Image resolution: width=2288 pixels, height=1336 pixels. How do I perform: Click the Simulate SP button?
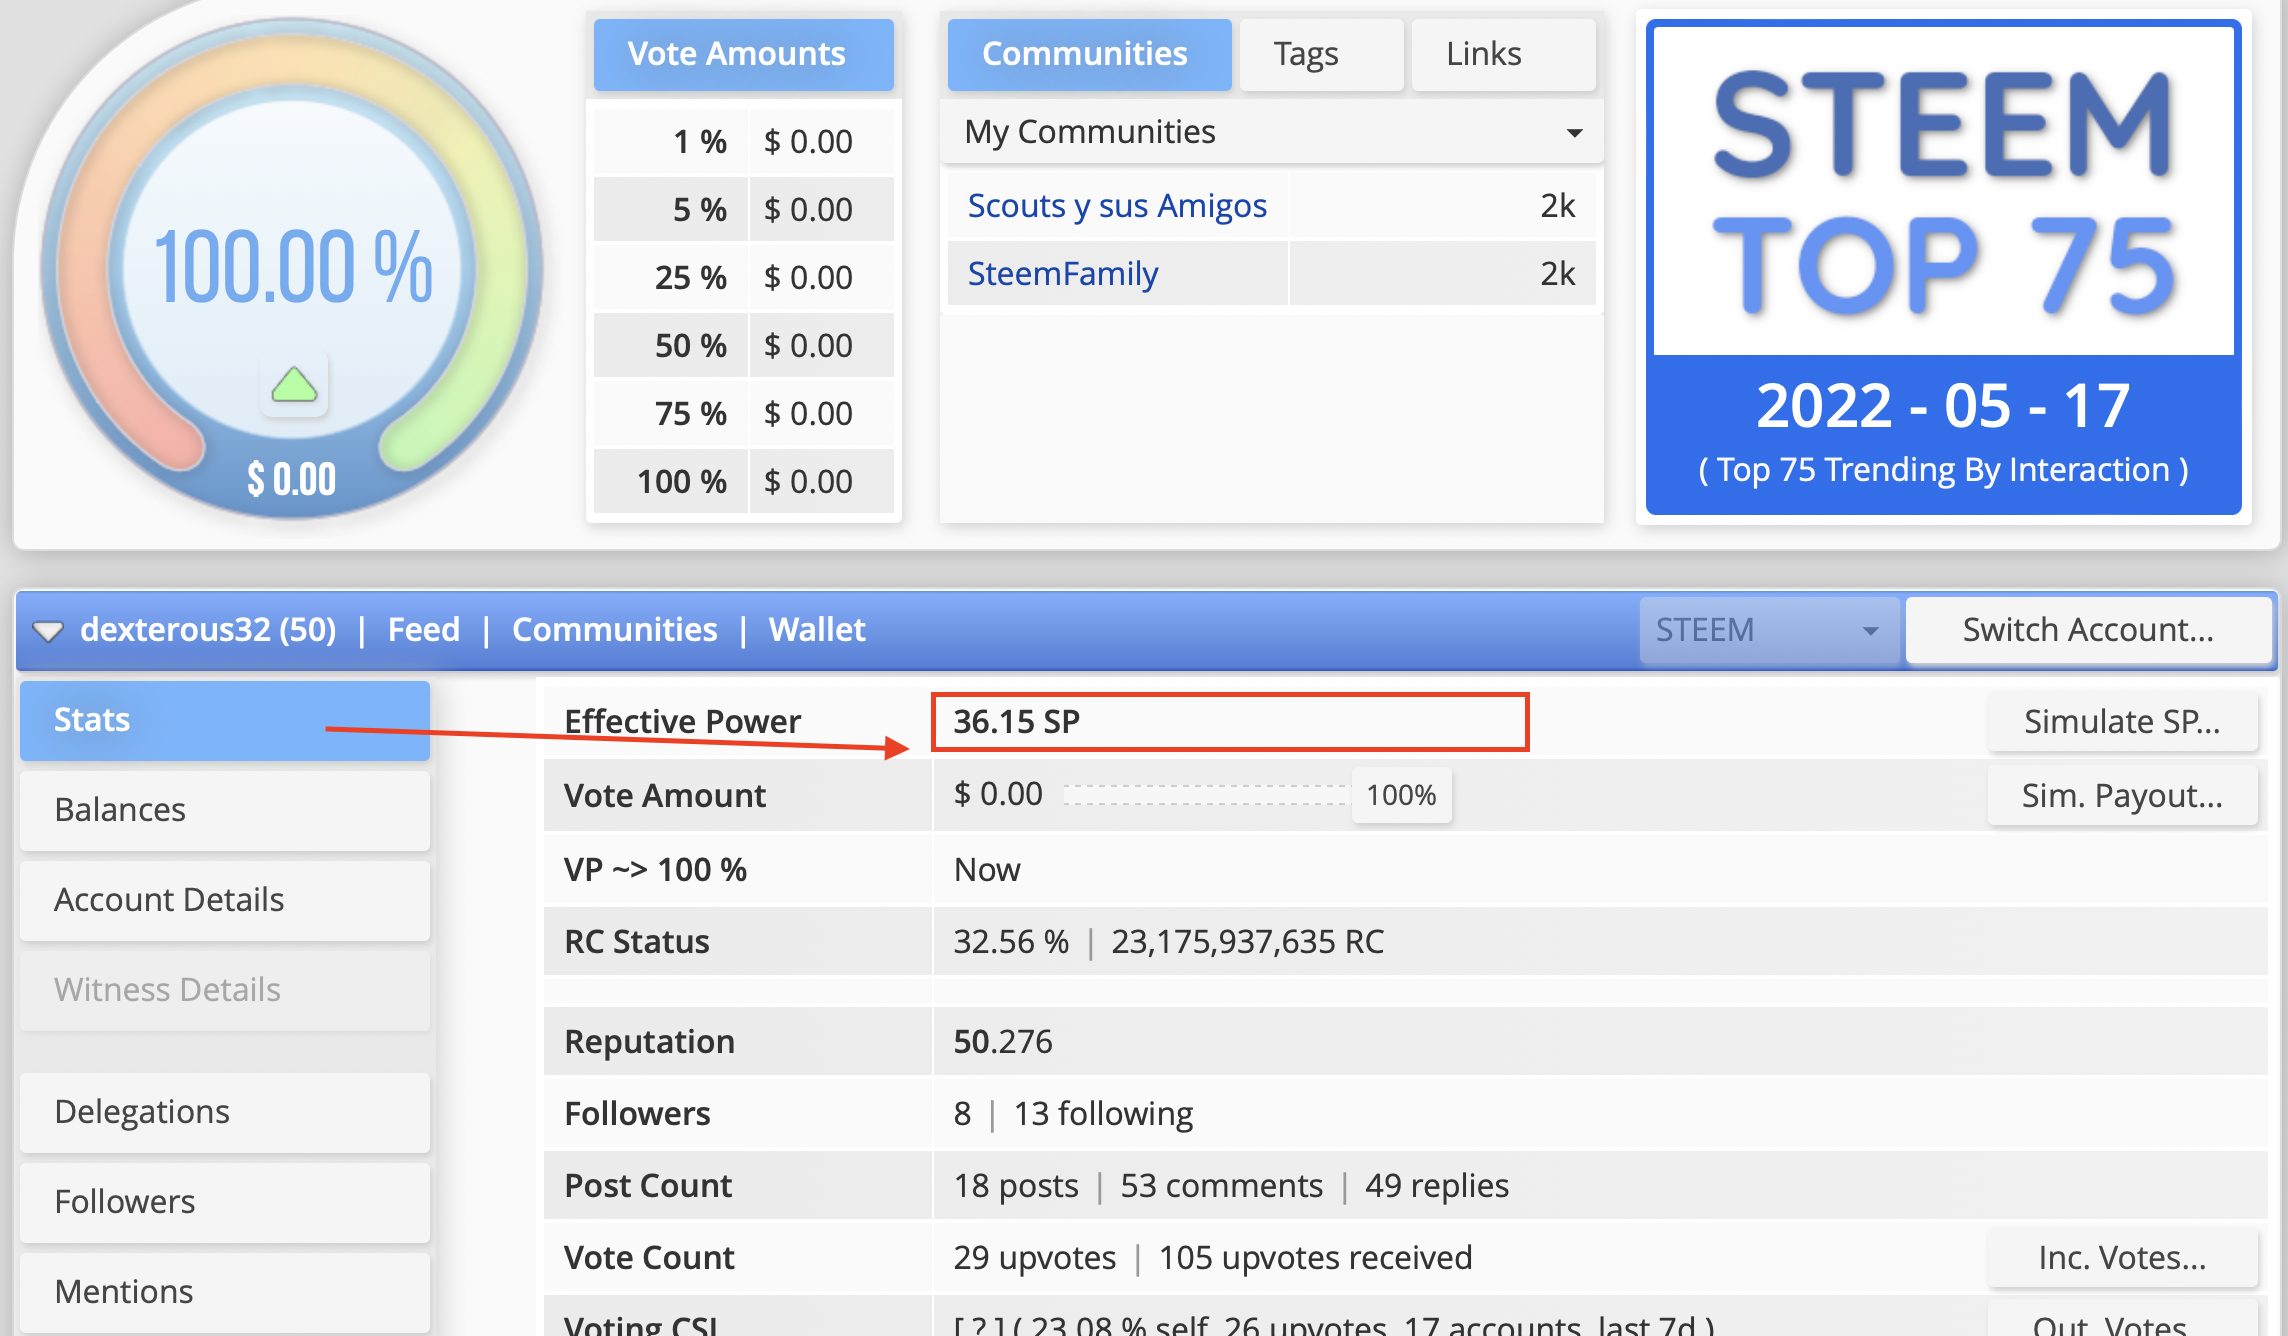(2122, 721)
